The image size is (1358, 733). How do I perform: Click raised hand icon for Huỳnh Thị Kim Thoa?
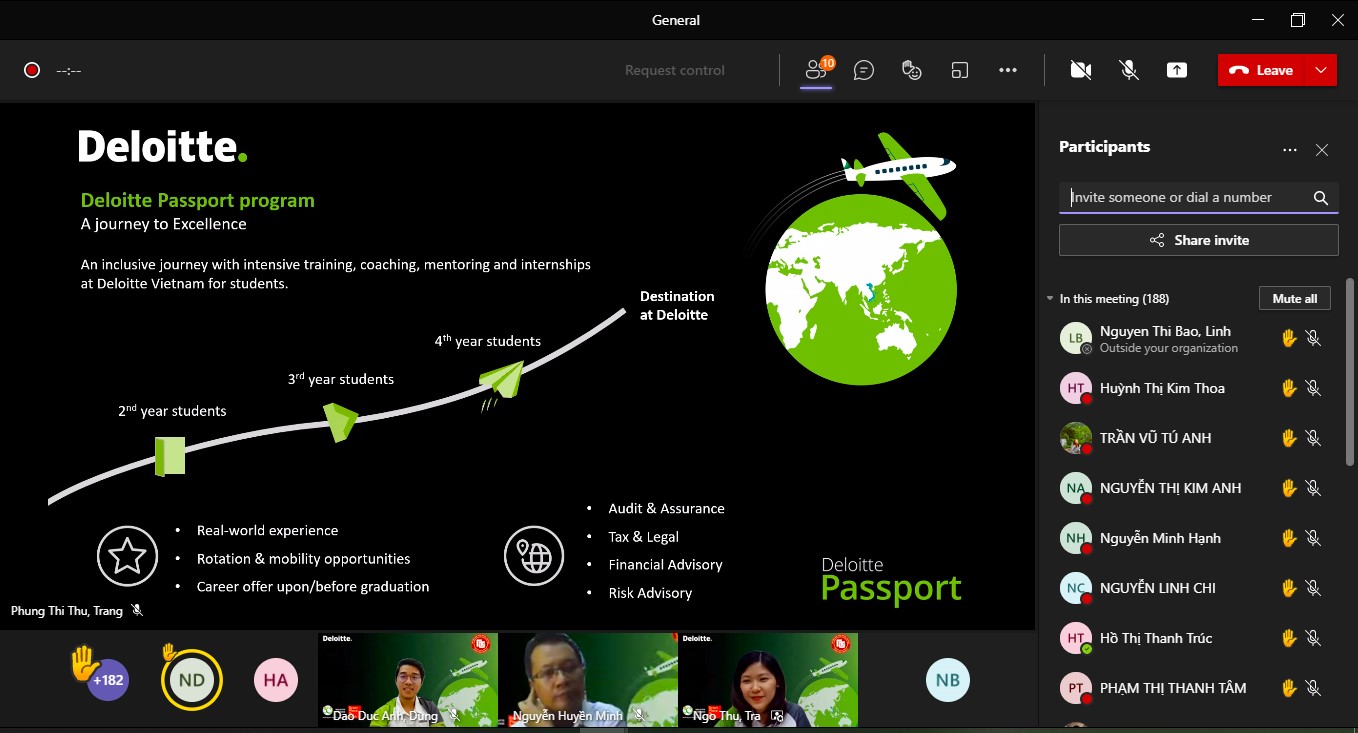pos(1289,388)
